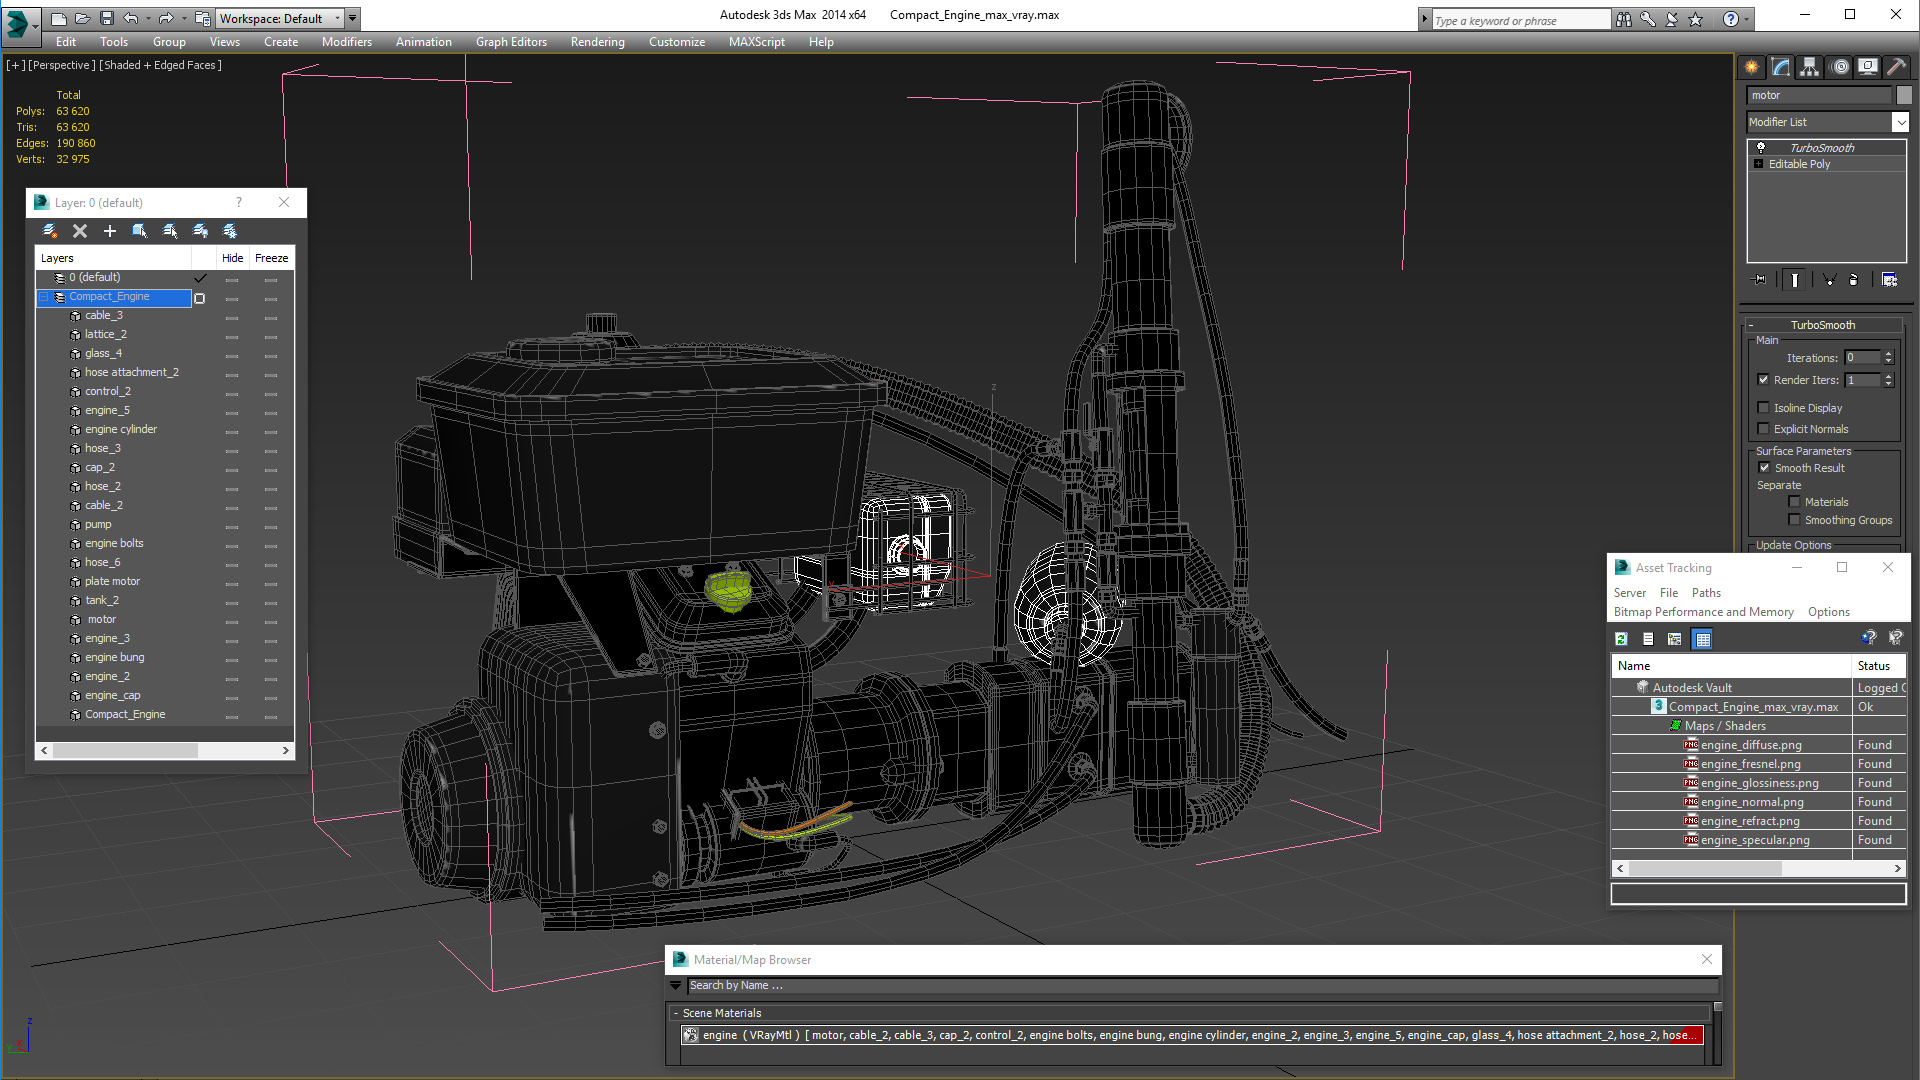The width and height of the screenshot is (1920, 1080).
Task: Click the list view icon in Asset Tracking
Action: (x=1647, y=640)
